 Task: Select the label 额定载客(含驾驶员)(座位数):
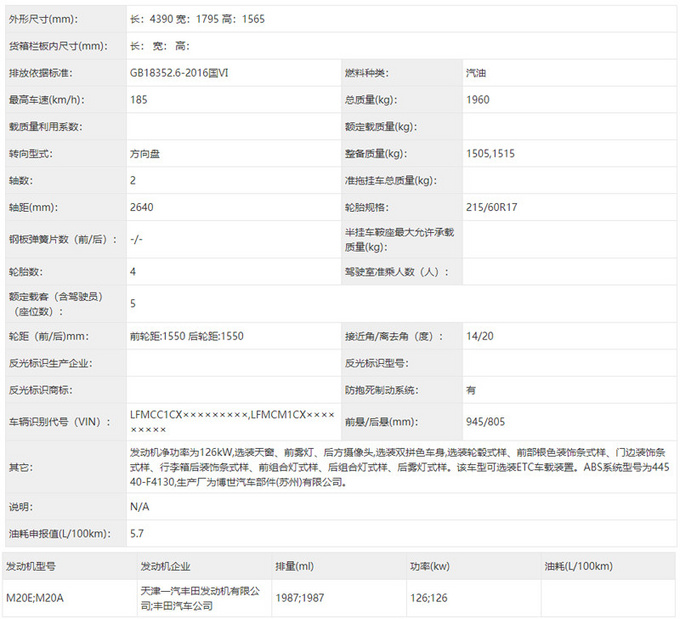(56, 304)
